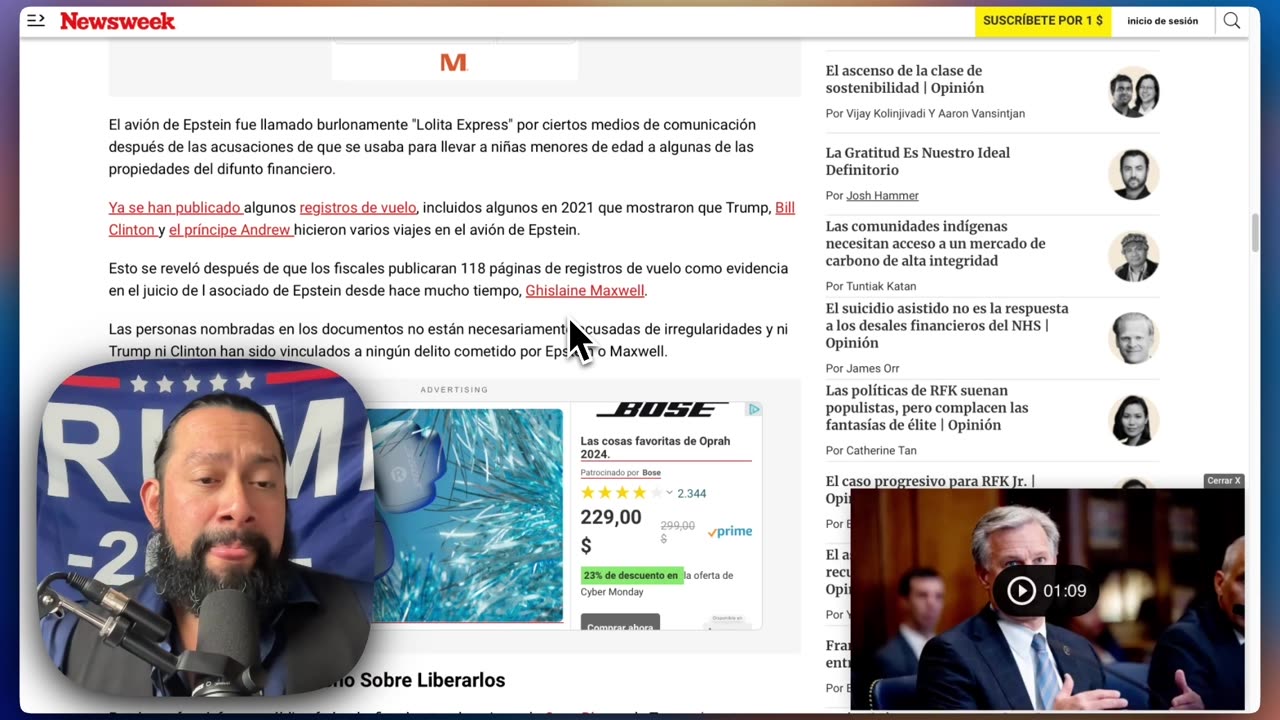The height and width of the screenshot is (720, 1280).
Task: Click James Orr's author photo
Action: click(x=1134, y=338)
